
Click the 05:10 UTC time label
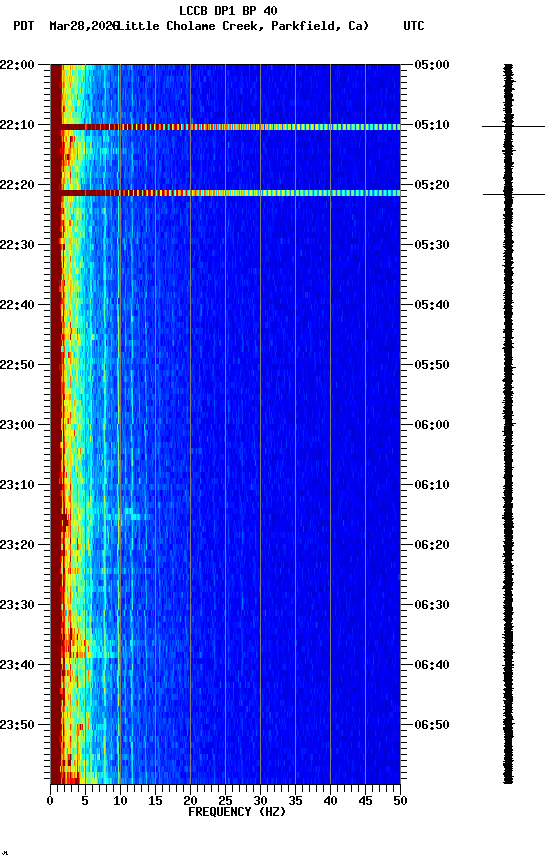(432, 125)
